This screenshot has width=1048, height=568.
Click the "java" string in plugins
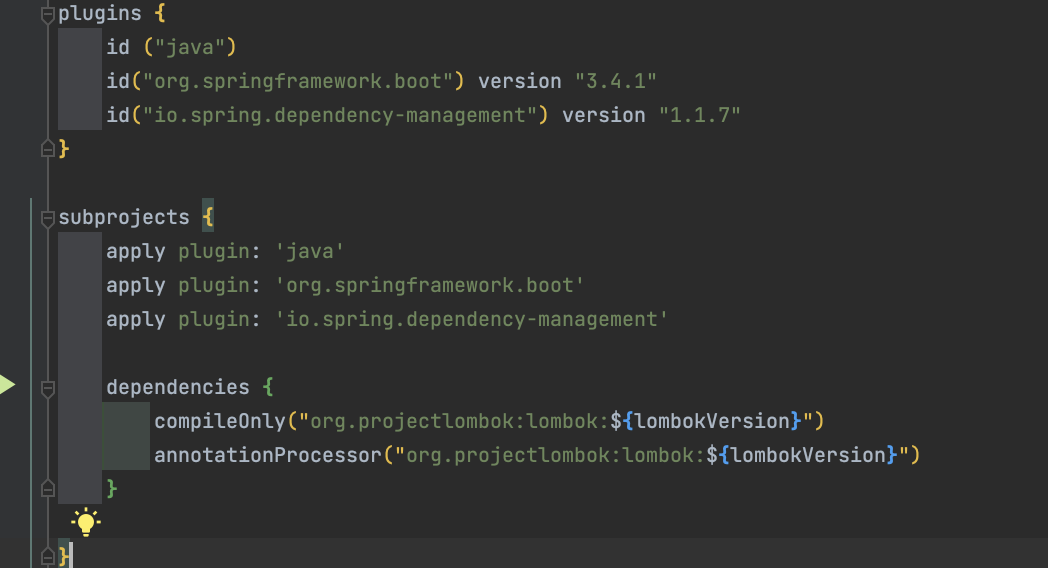[x=189, y=47]
